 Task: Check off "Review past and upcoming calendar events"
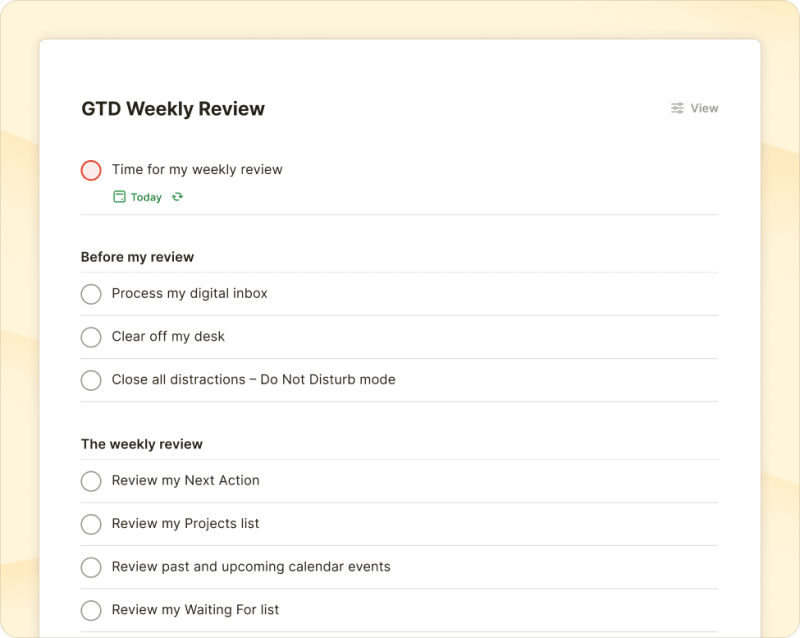click(91, 567)
